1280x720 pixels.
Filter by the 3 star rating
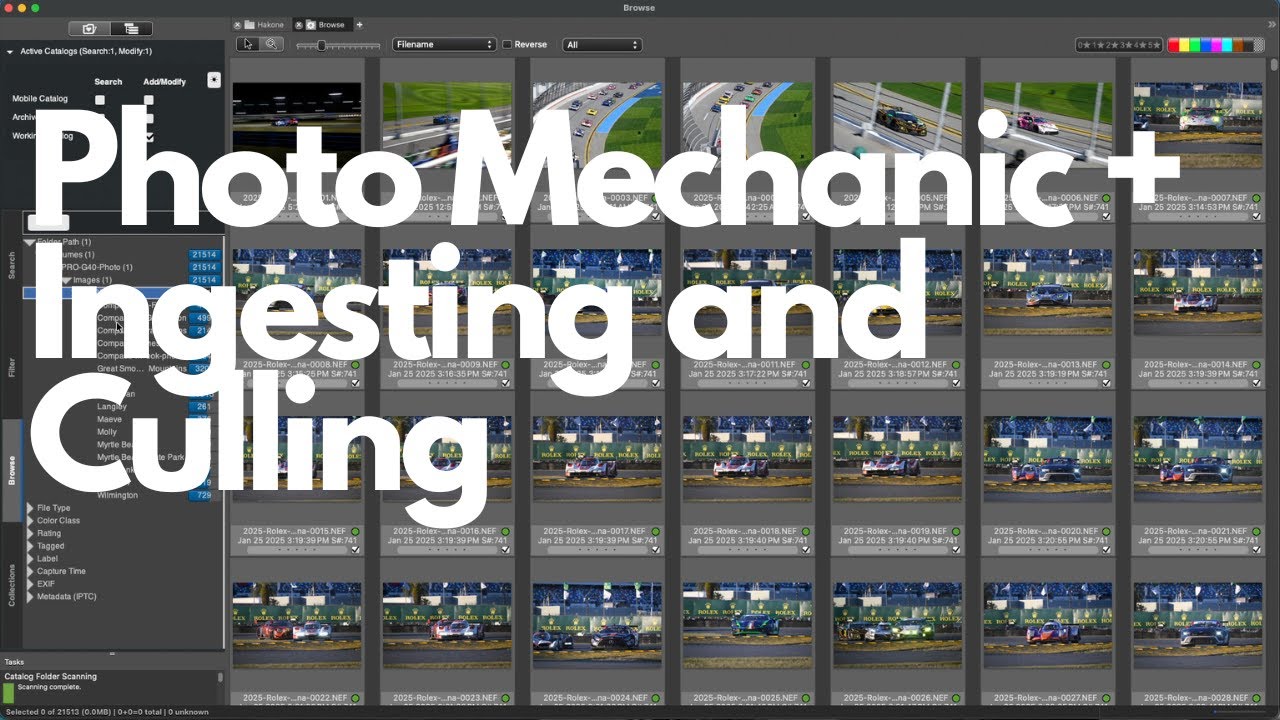(1127, 45)
